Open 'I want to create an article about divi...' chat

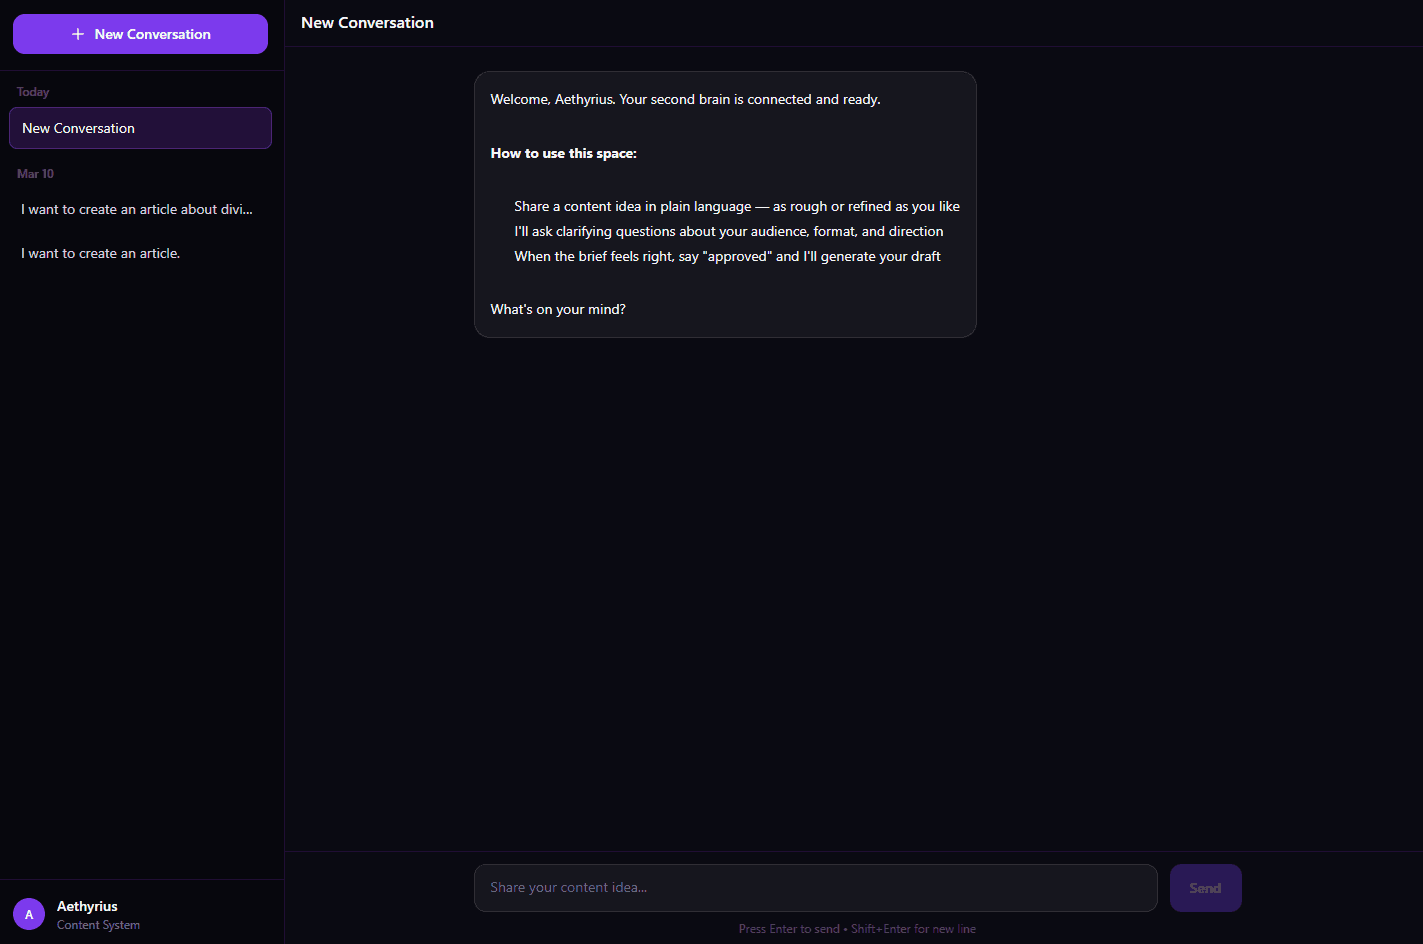tap(140, 209)
